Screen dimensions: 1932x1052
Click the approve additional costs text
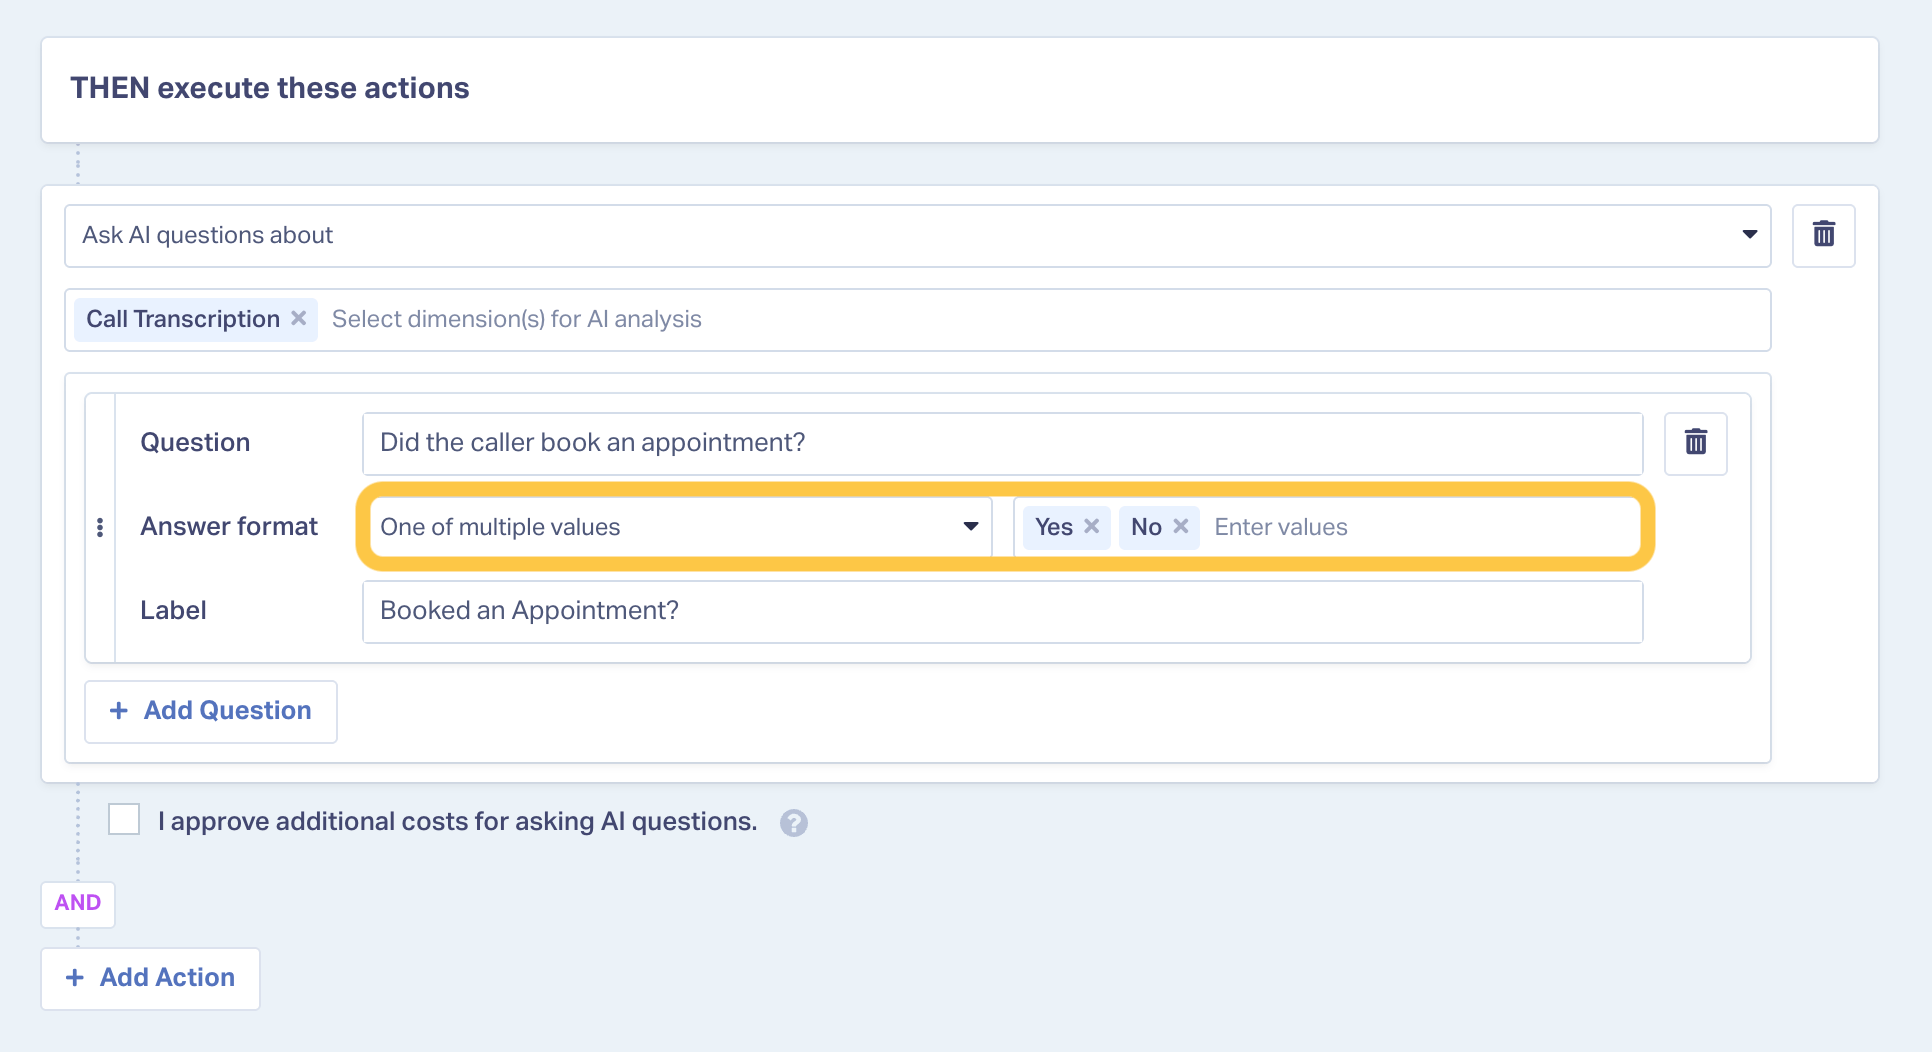[457, 821]
